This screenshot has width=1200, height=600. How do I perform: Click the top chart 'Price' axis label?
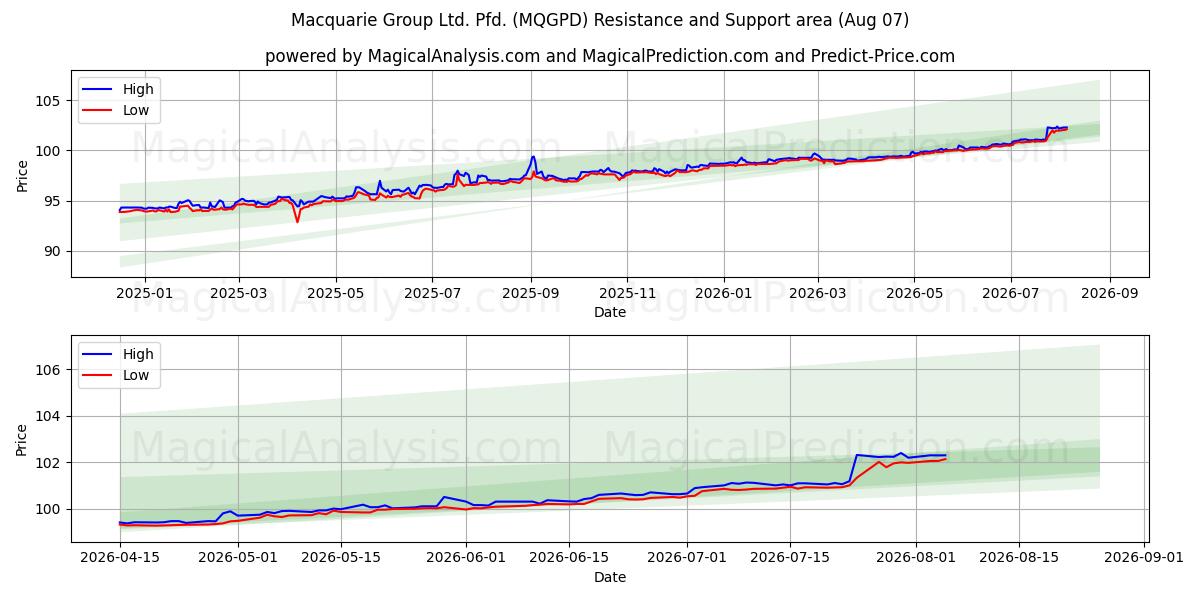(x=22, y=176)
